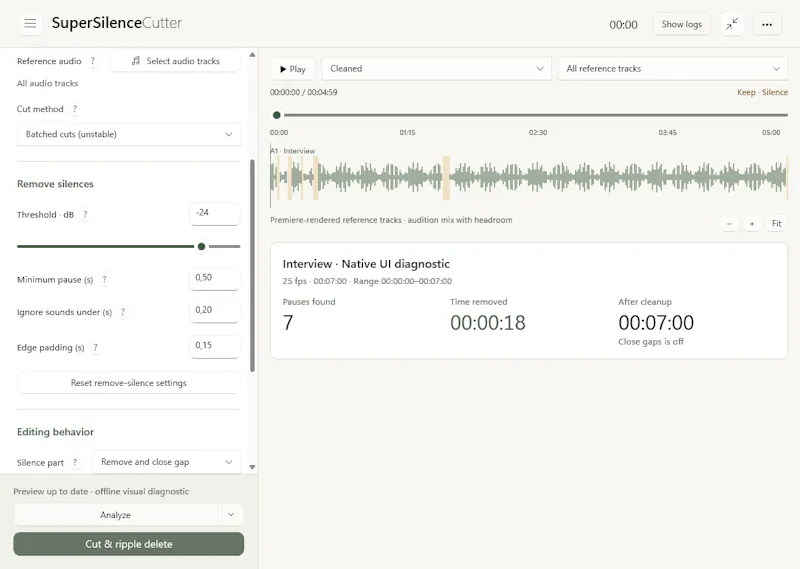Viewport: 800px width, 569px height.
Task: Open the Batched cuts (unstable) dropdown
Action: tap(129, 134)
